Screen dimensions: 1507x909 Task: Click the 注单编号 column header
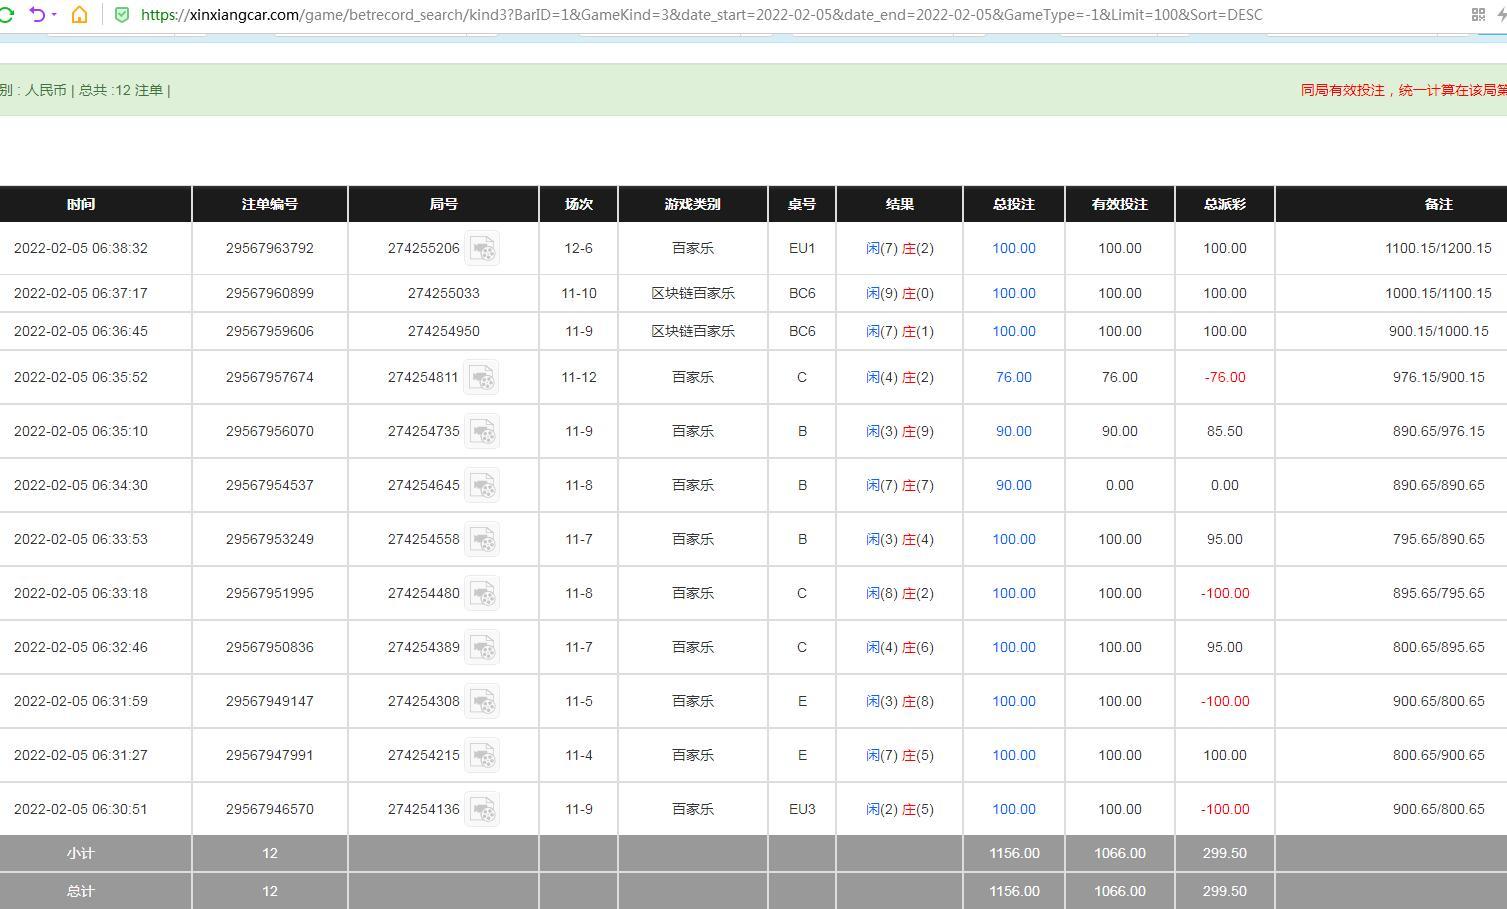pyautogui.click(x=269, y=204)
